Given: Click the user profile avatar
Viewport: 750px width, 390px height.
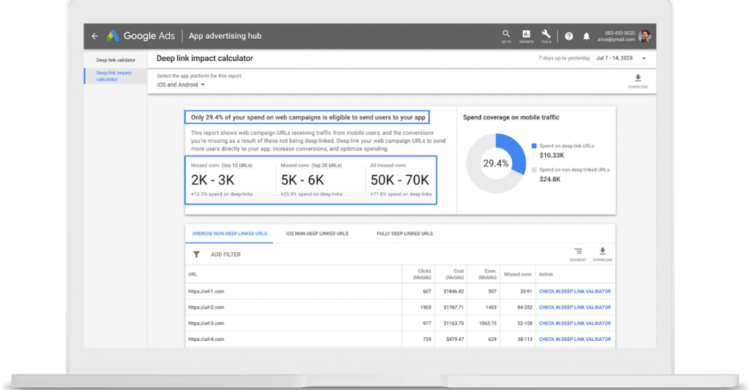Looking at the screenshot, I should click(644, 36).
